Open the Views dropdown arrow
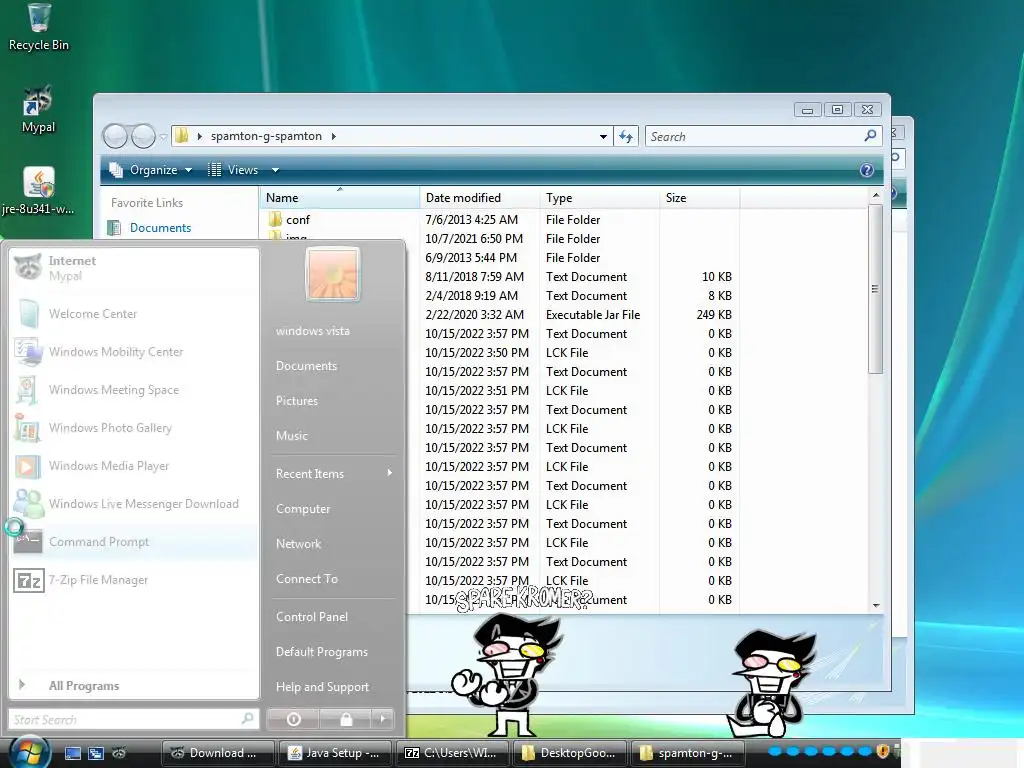Viewport: 1024px width, 768px height. 276,170
